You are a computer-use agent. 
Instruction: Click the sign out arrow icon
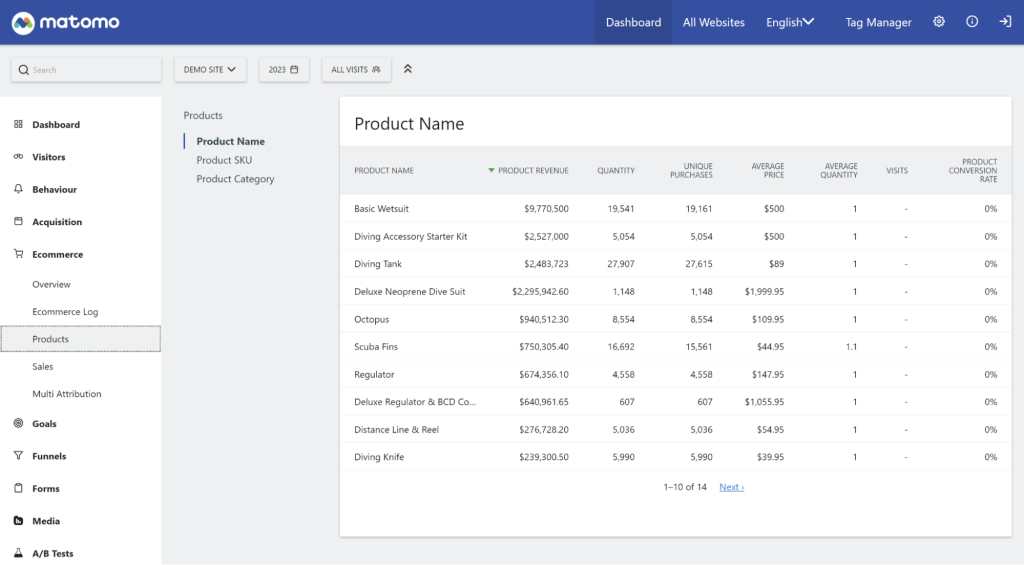point(1006,22)
